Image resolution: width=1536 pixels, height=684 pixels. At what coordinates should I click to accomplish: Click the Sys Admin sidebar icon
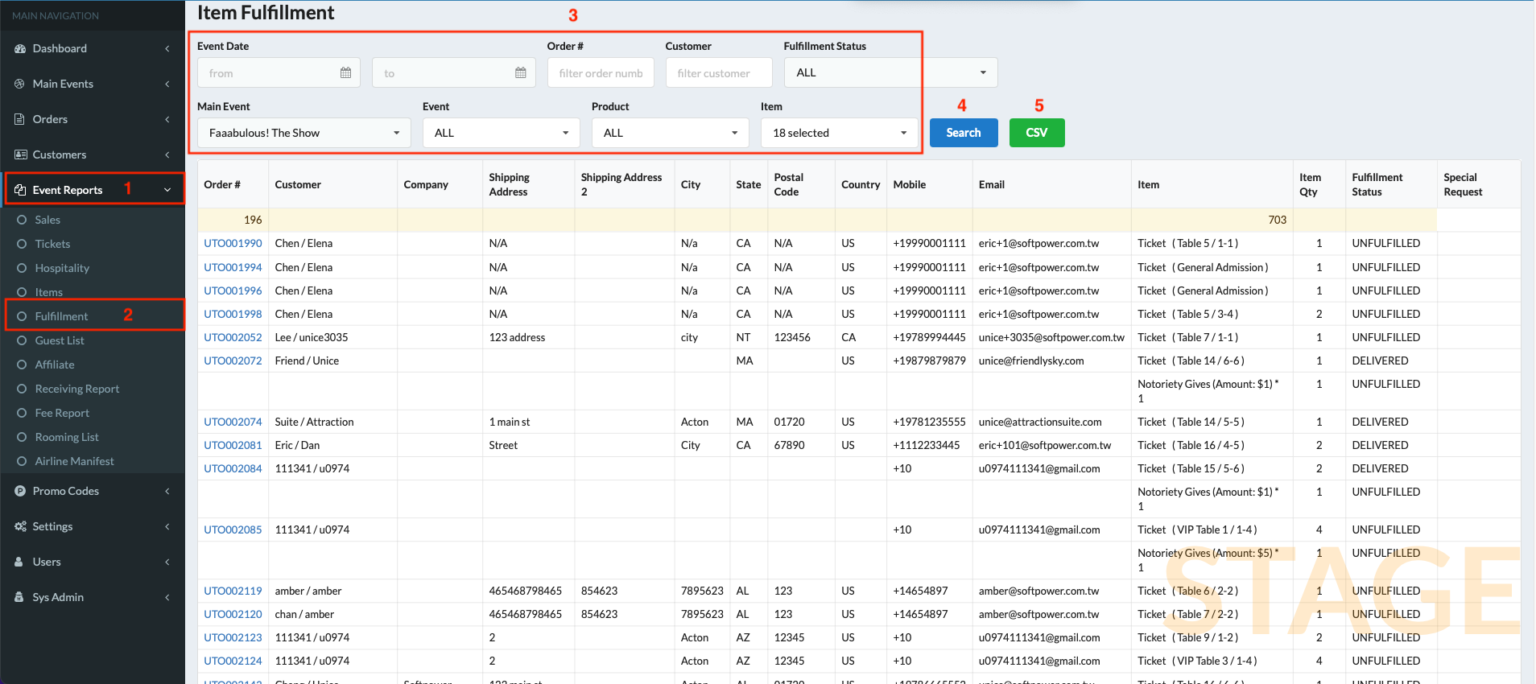click(20, 597)
